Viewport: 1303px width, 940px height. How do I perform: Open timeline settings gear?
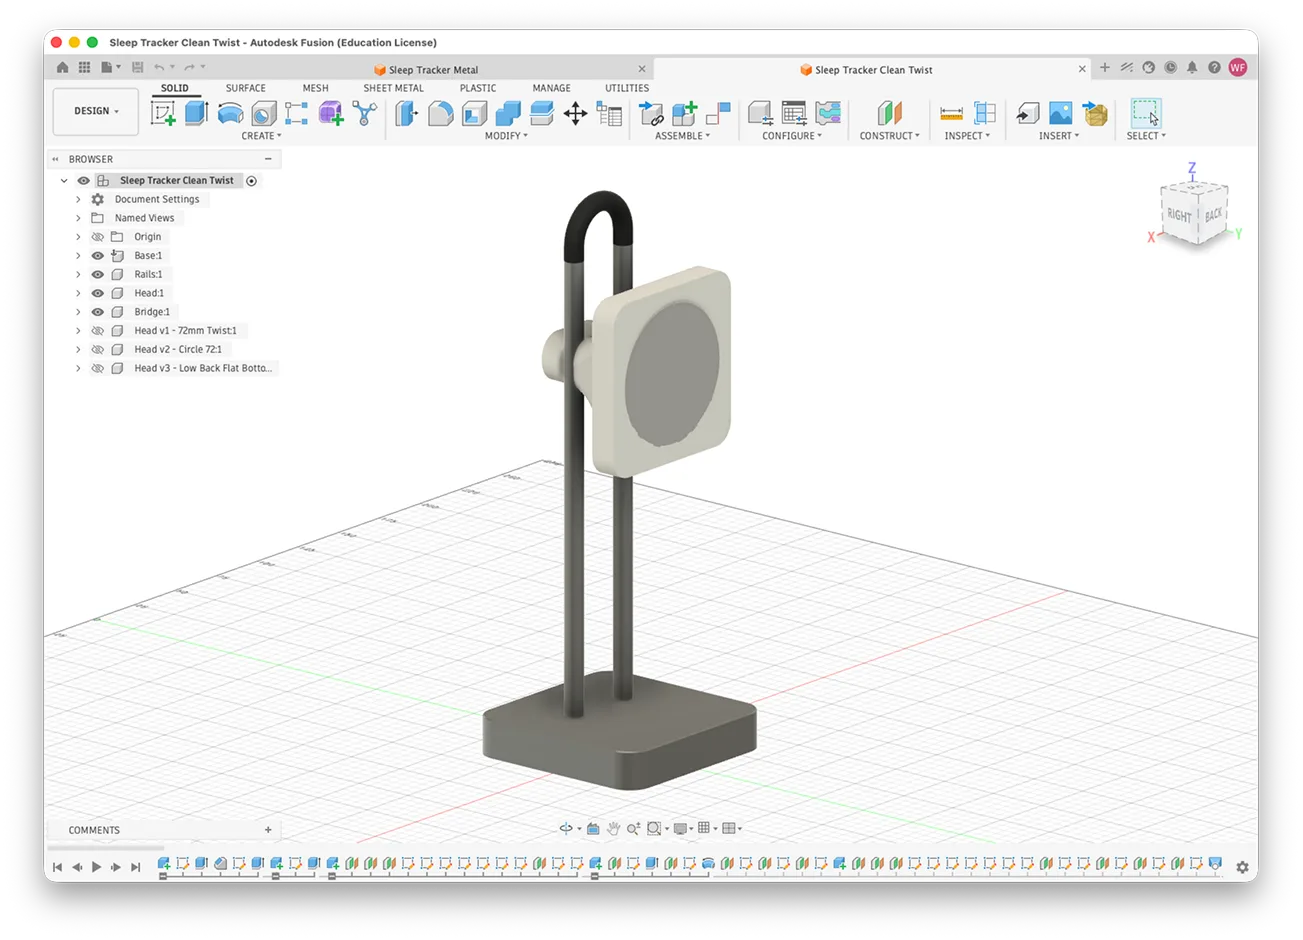1242,867
